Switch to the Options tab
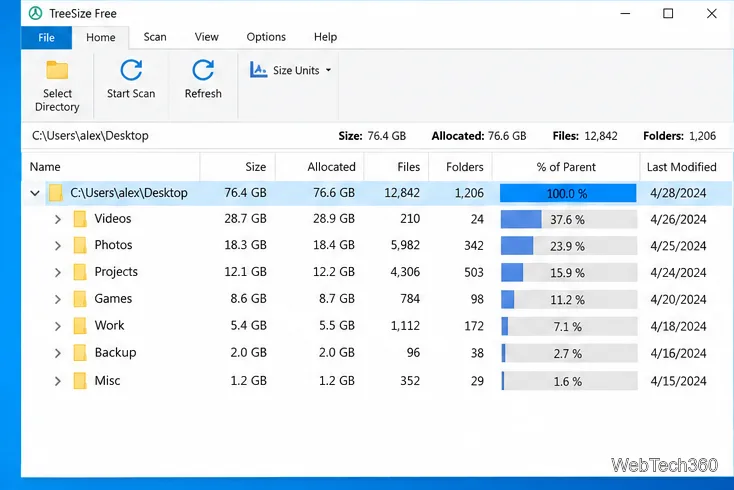Screen dimensions: 734x490 coord(266,37)
